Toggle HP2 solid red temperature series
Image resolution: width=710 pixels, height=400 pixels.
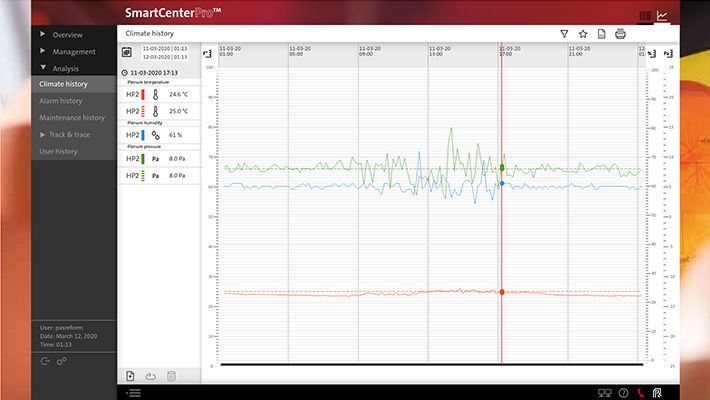tap(142, 94)
